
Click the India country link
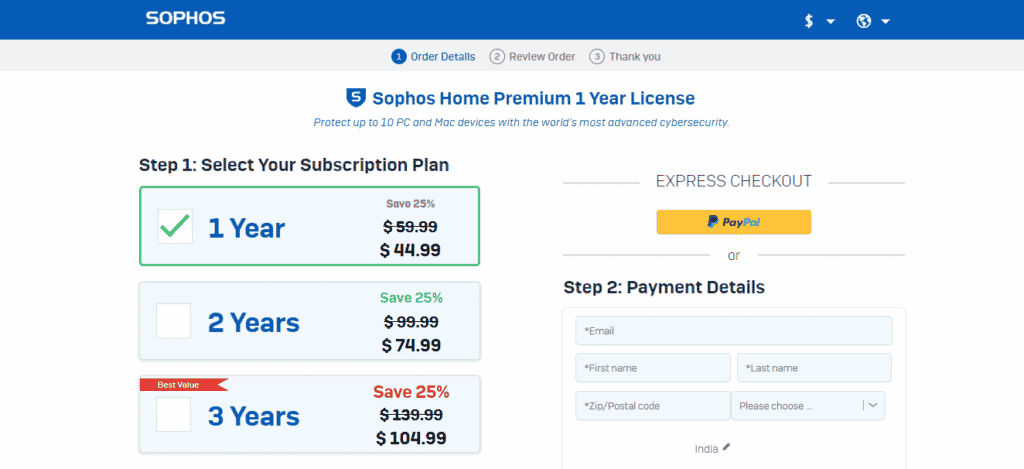pyautogui.click(x=707, y=449)
